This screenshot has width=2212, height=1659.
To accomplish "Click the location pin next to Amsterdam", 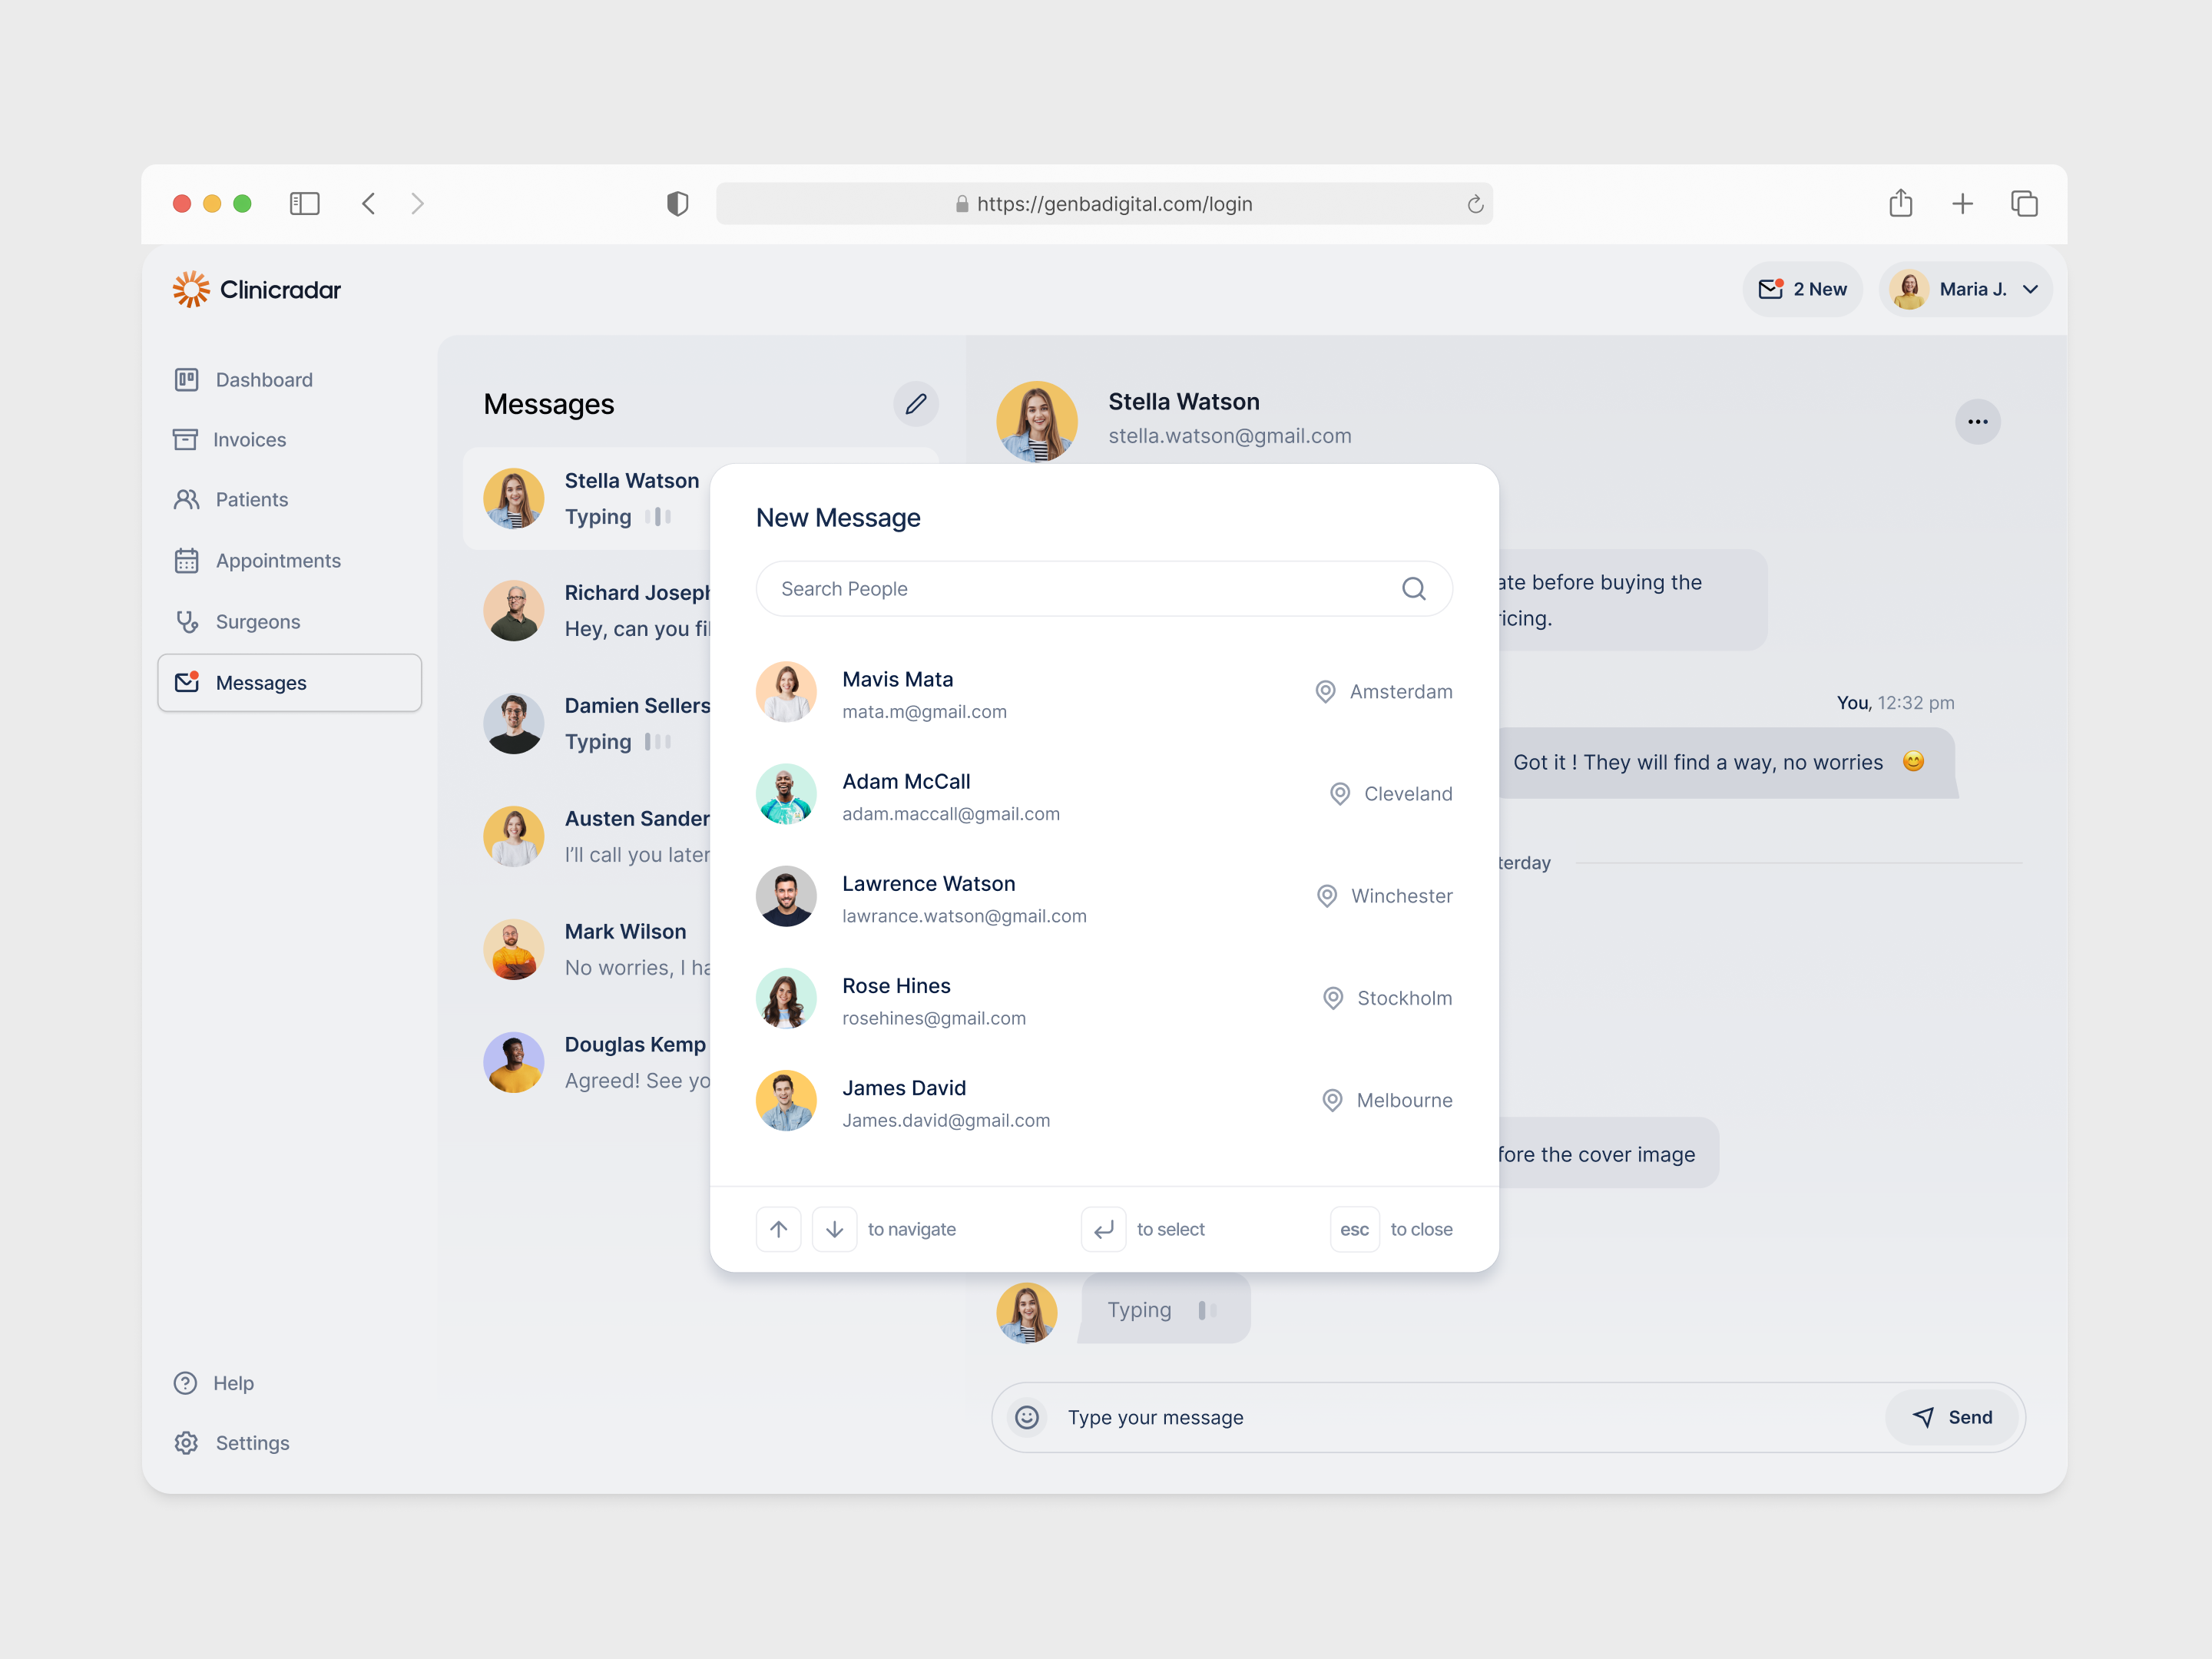I will point(1325,691).
